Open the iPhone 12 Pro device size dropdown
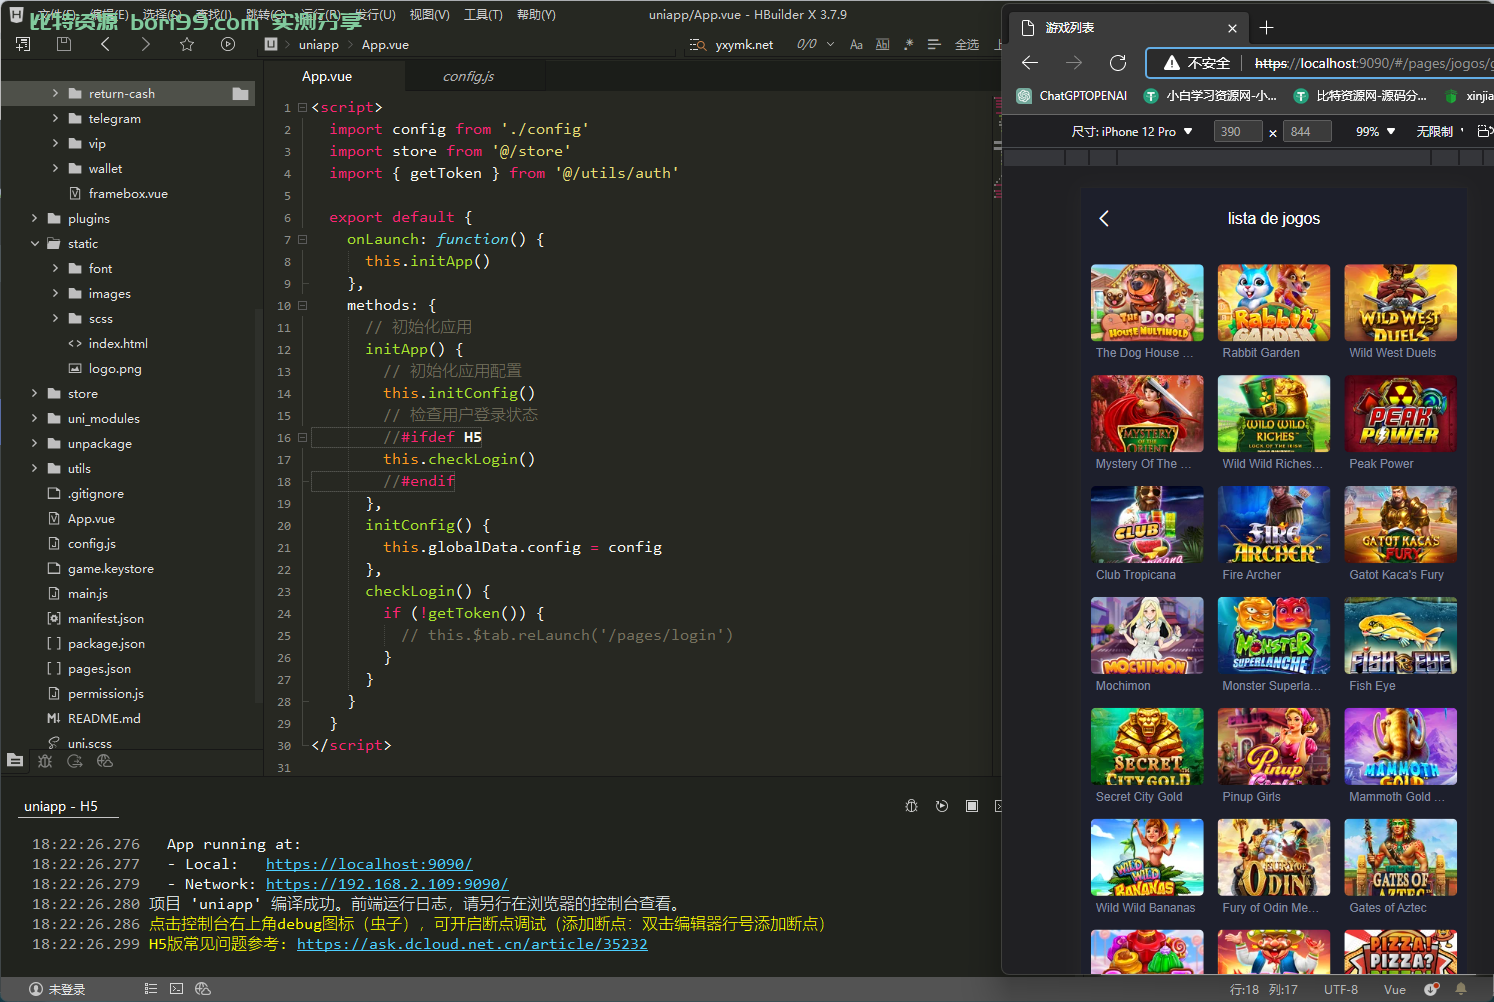 1131,131
